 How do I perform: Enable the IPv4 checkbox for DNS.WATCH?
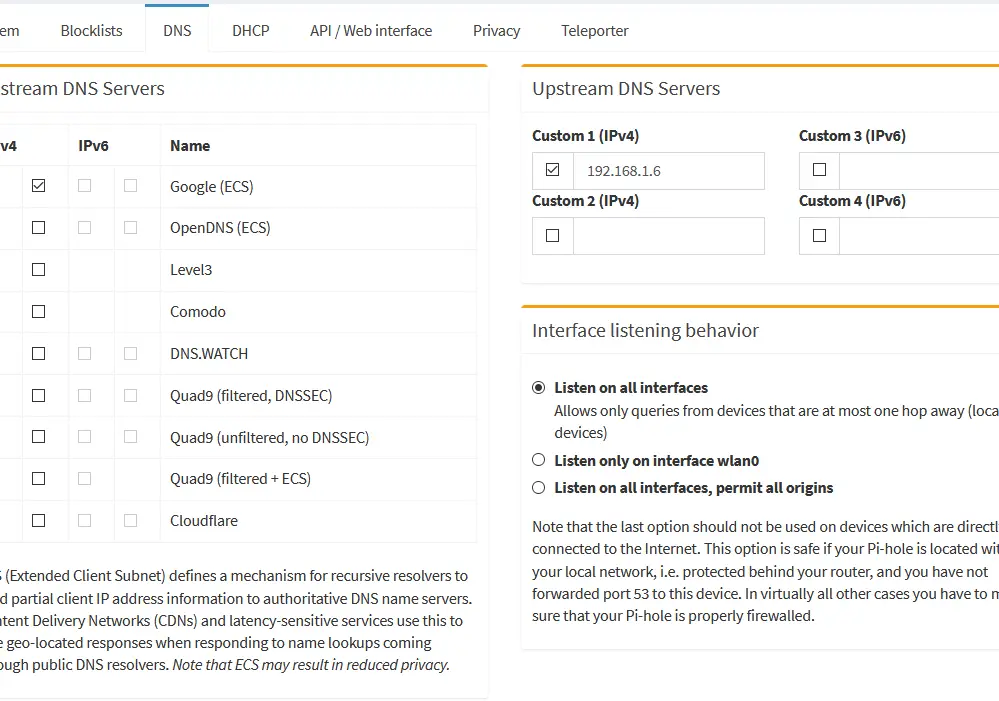[38, 354]
